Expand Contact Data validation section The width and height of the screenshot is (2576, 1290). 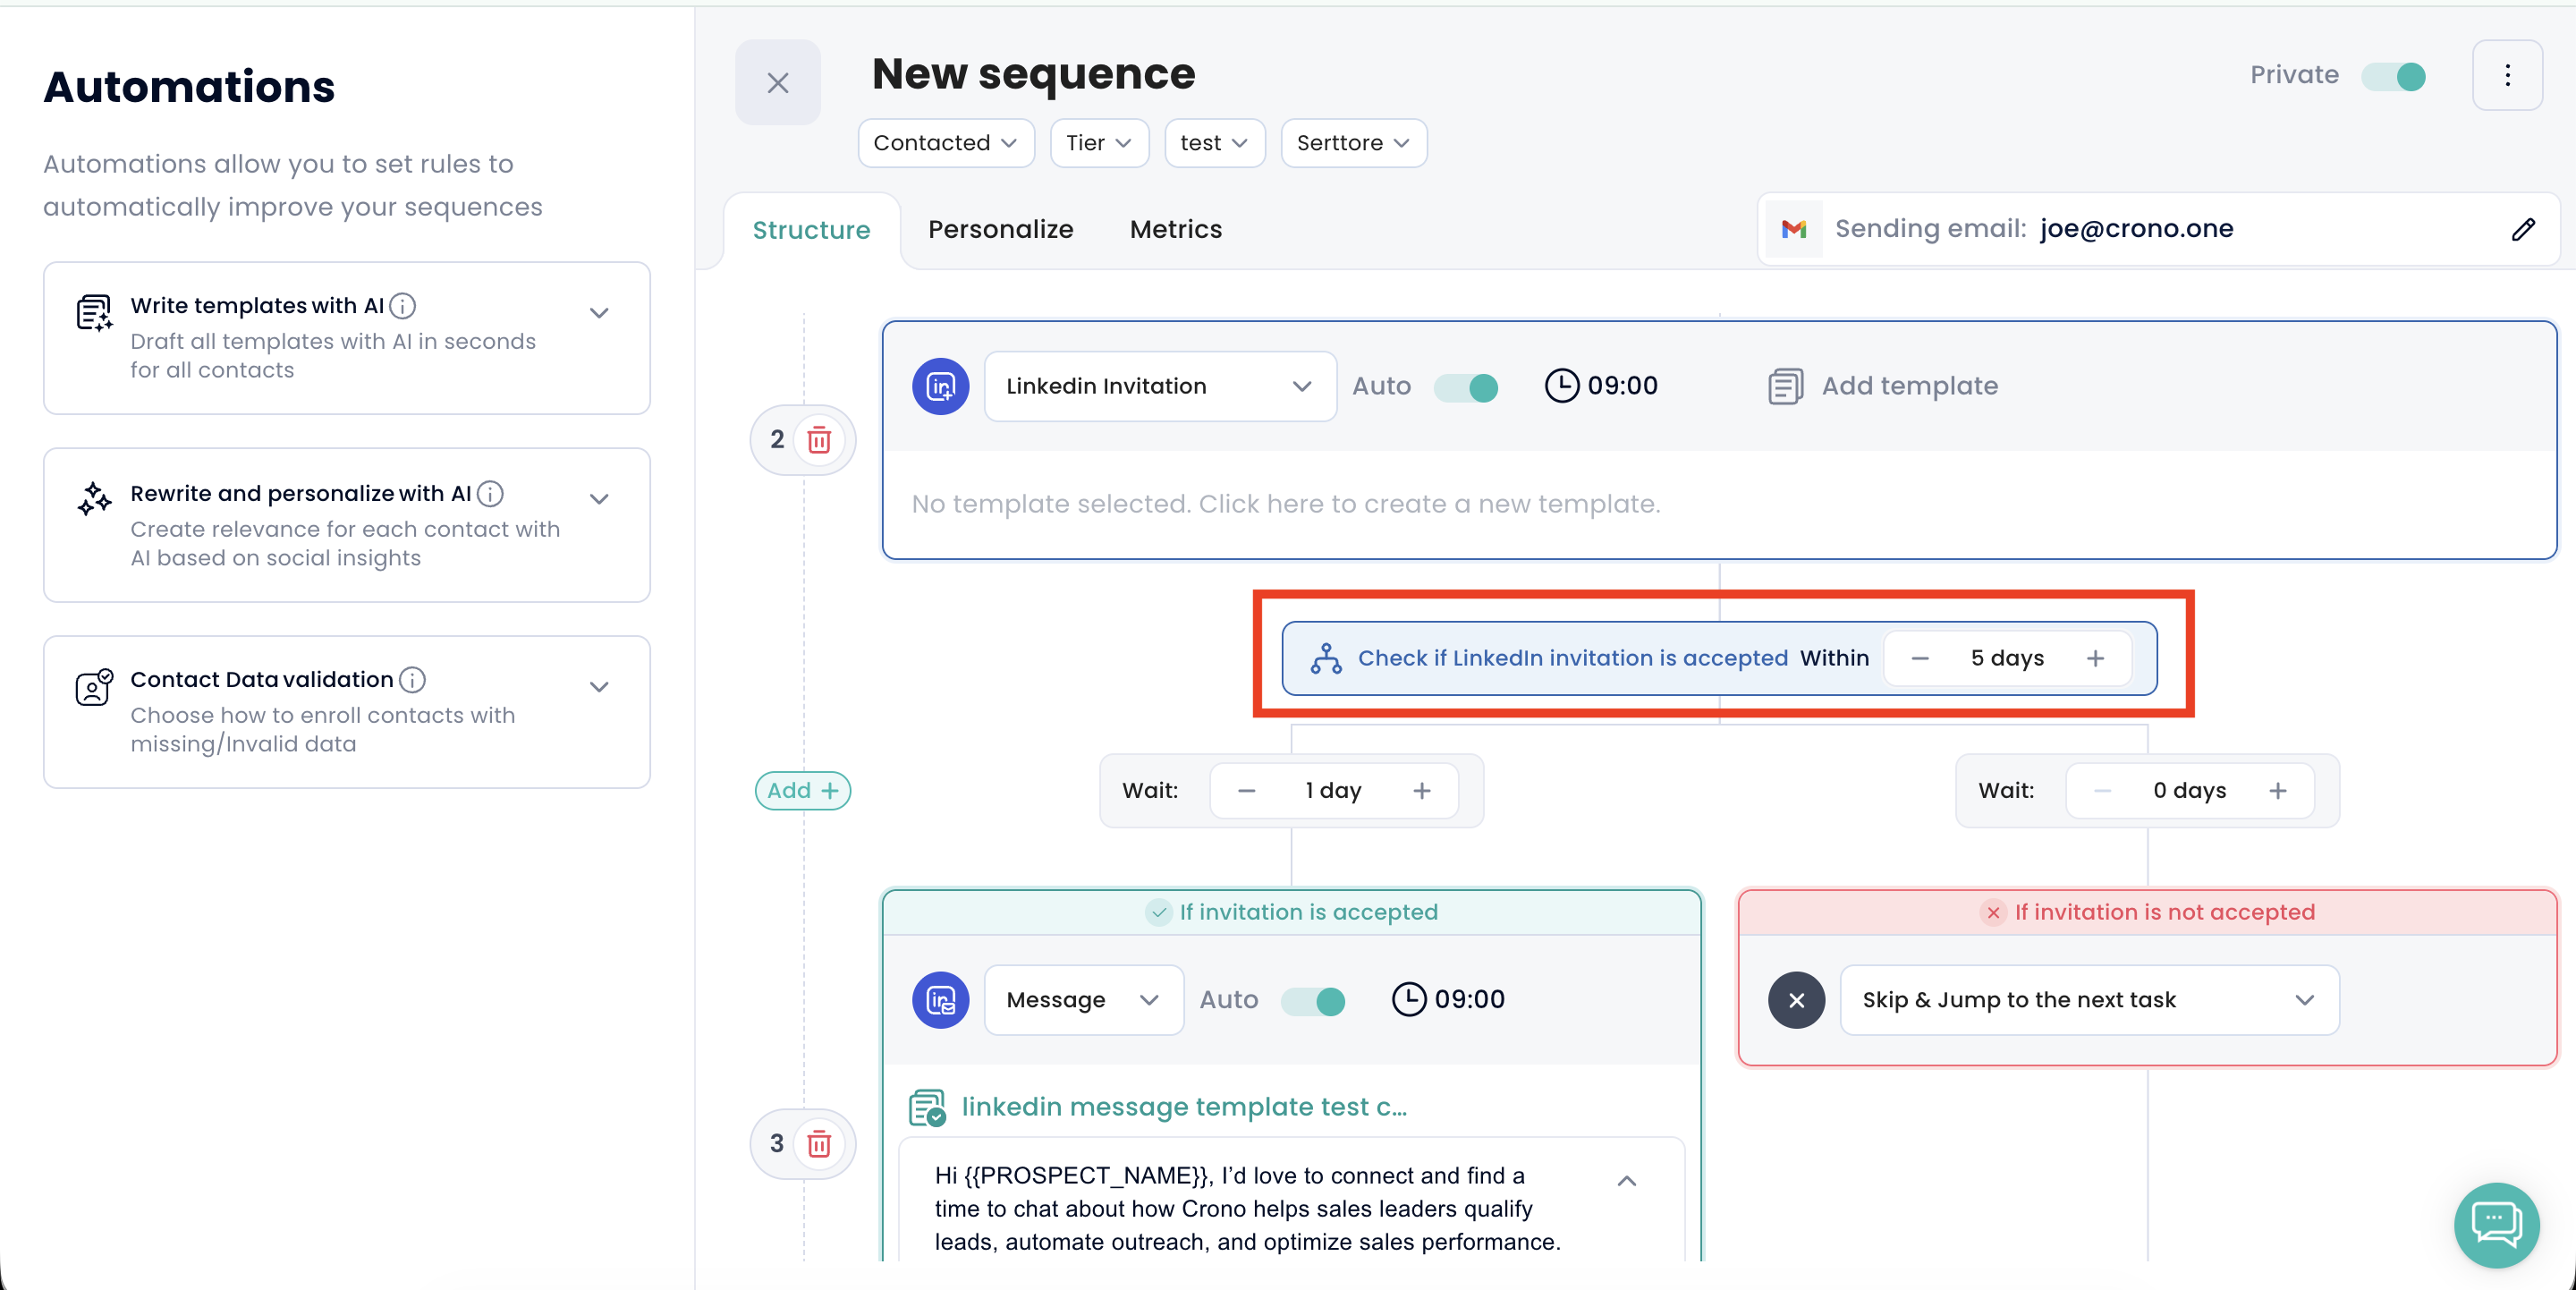tap(599, 686)
